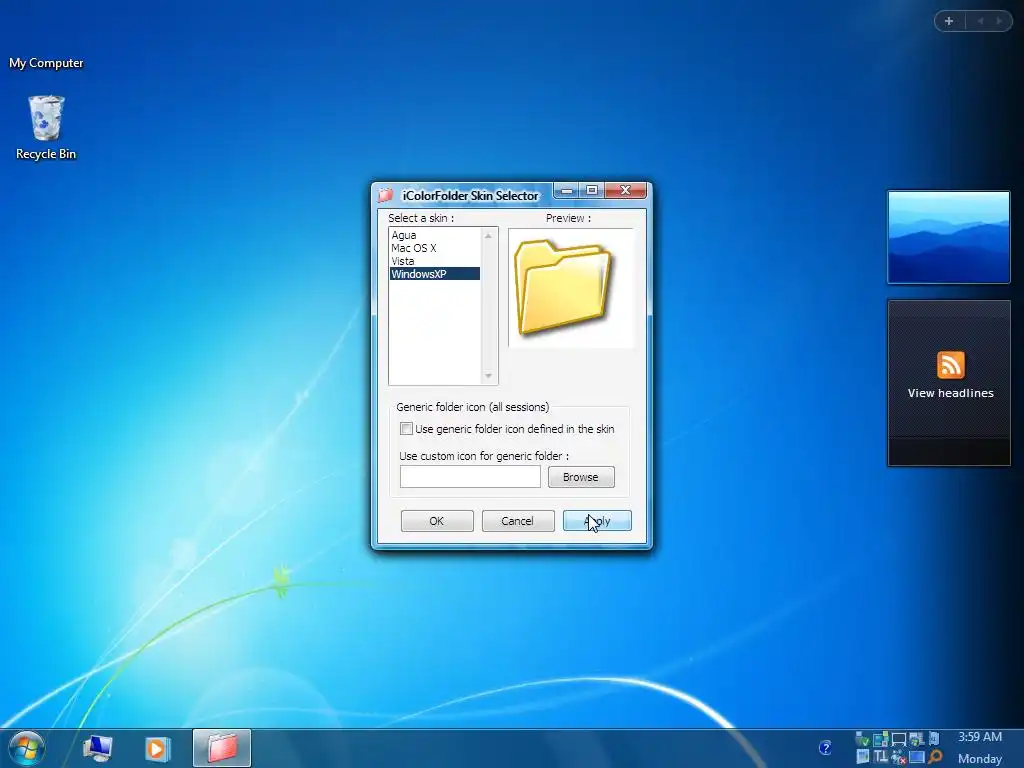Click Browse for custom icon

point(581,477)
